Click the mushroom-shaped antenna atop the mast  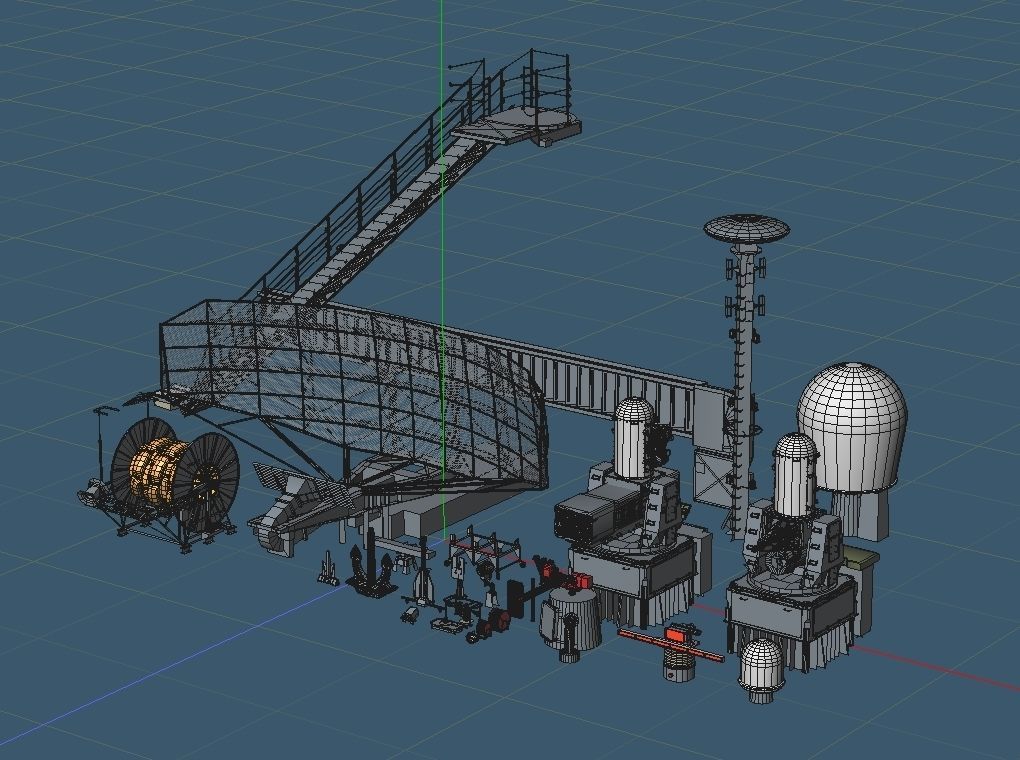coord(746,228)
